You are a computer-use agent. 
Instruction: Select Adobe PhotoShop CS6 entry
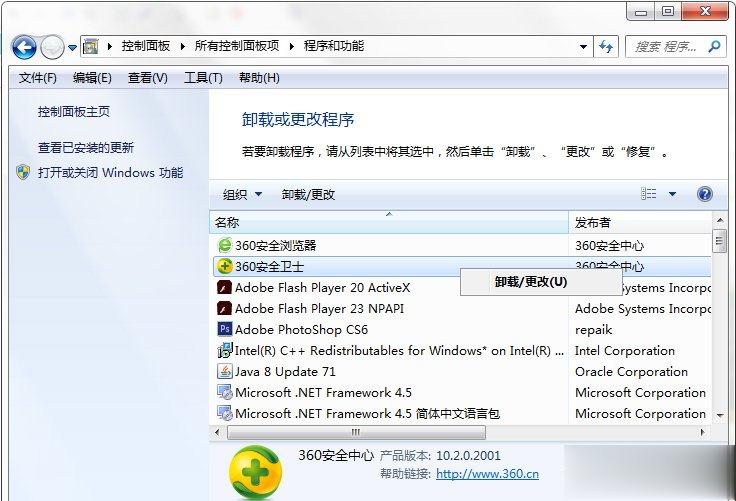pos(301,330)
